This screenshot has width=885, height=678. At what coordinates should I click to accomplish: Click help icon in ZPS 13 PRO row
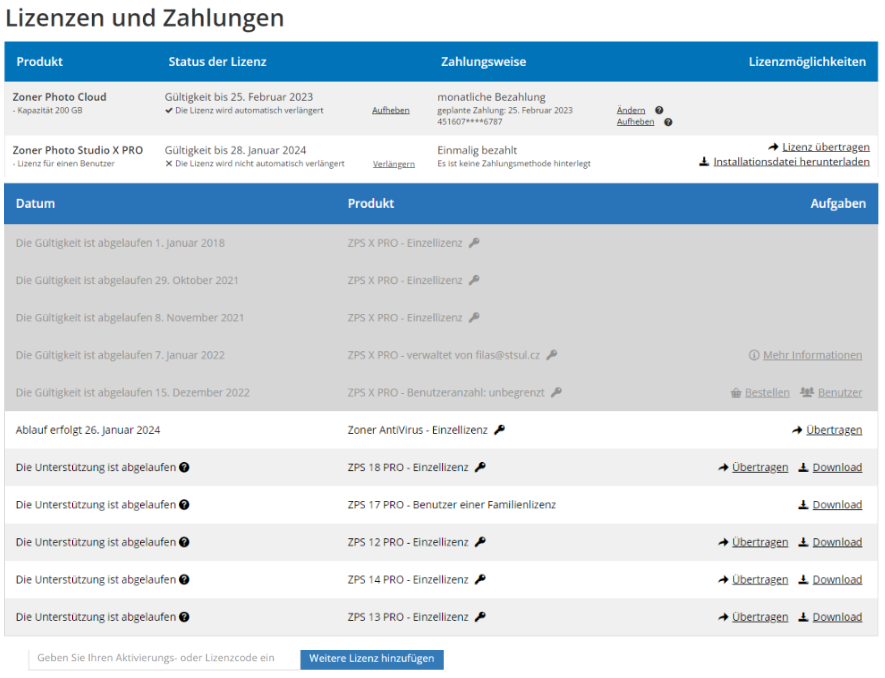point(185,617)
